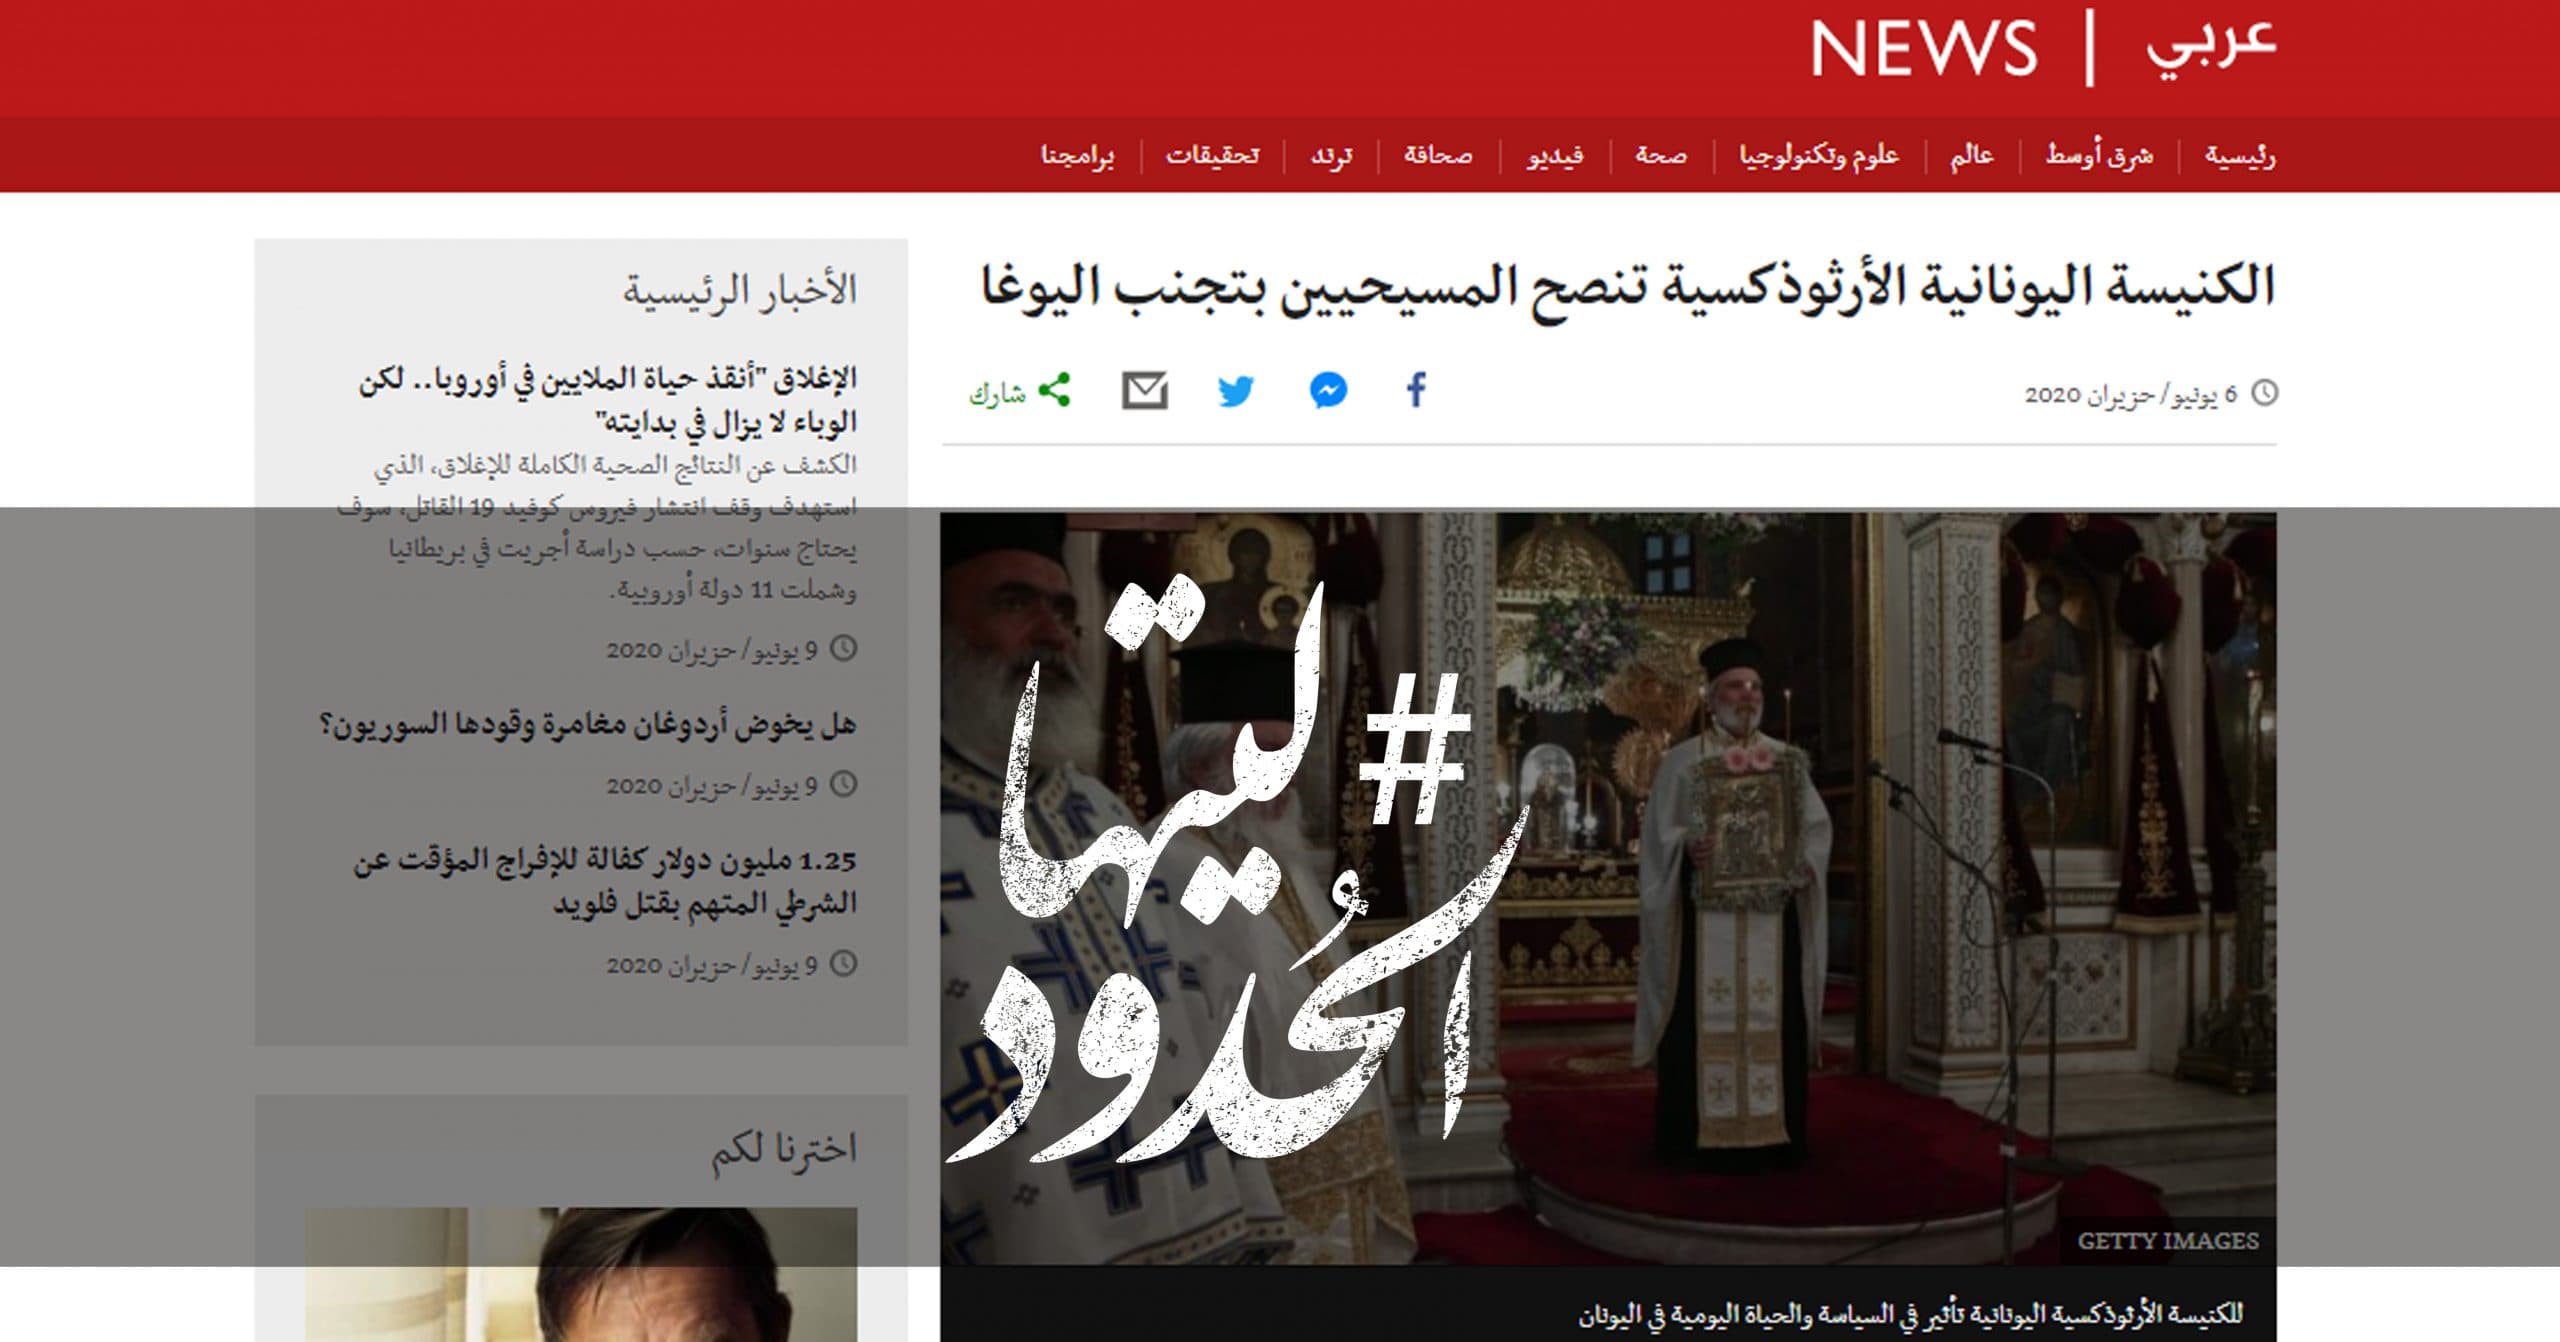The image size is (2560, 1342).
Task: Click the article headline about اليوغا
Action: [1627, 288]
